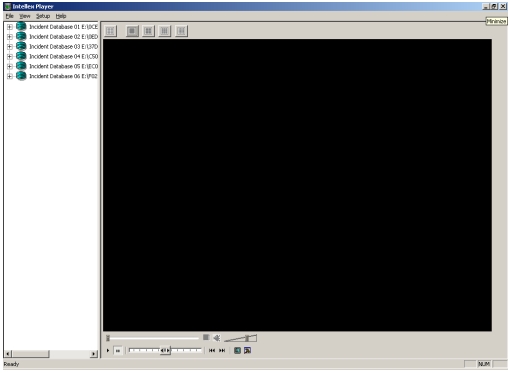This screenshot has width=509, height=373.
Task: Expand Incident Database 04 tree node
Action: [x=10, y=56]
